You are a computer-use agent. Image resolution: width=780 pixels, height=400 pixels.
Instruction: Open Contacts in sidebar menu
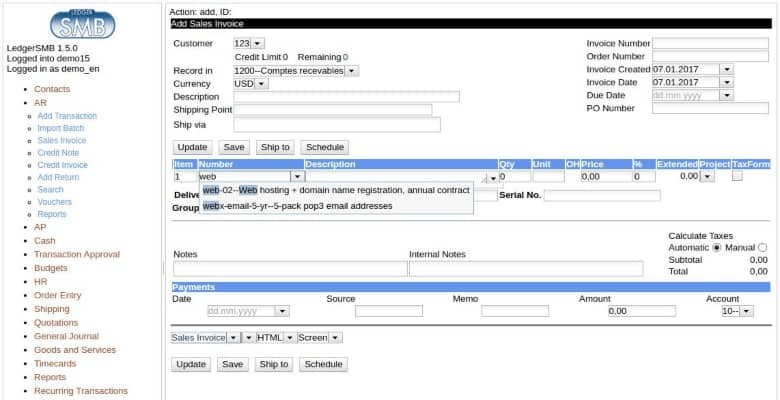(52, 89)
